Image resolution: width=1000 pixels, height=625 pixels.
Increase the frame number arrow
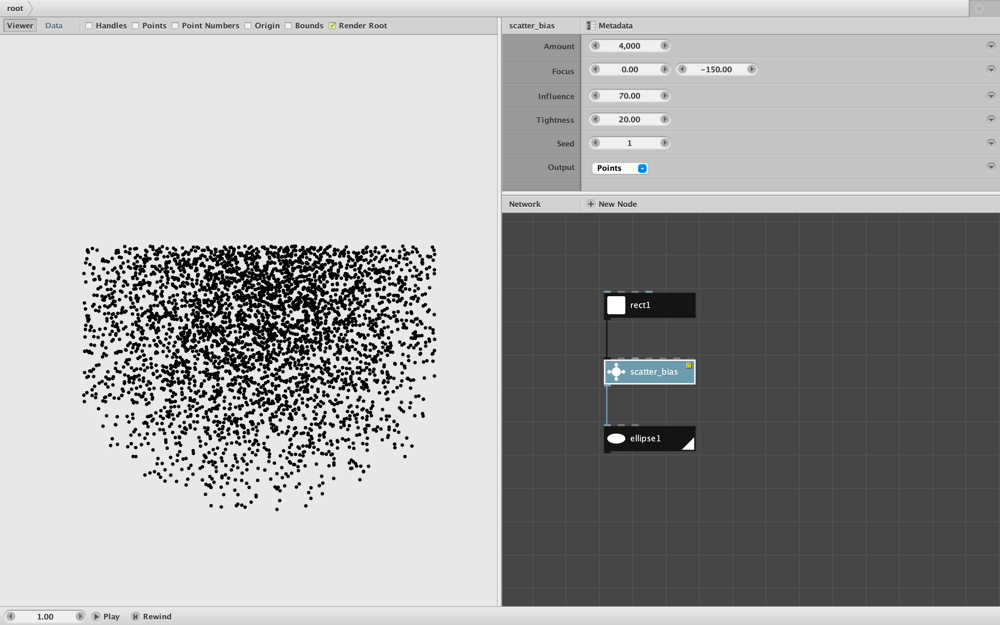80,617
